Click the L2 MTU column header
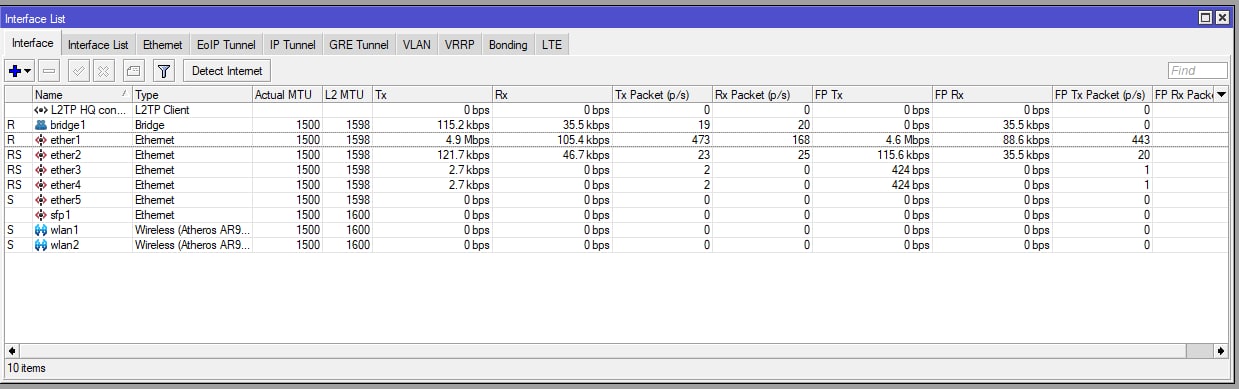Image resolution: width=1239 pixels, height=389 pixels. tap(347, 95)
